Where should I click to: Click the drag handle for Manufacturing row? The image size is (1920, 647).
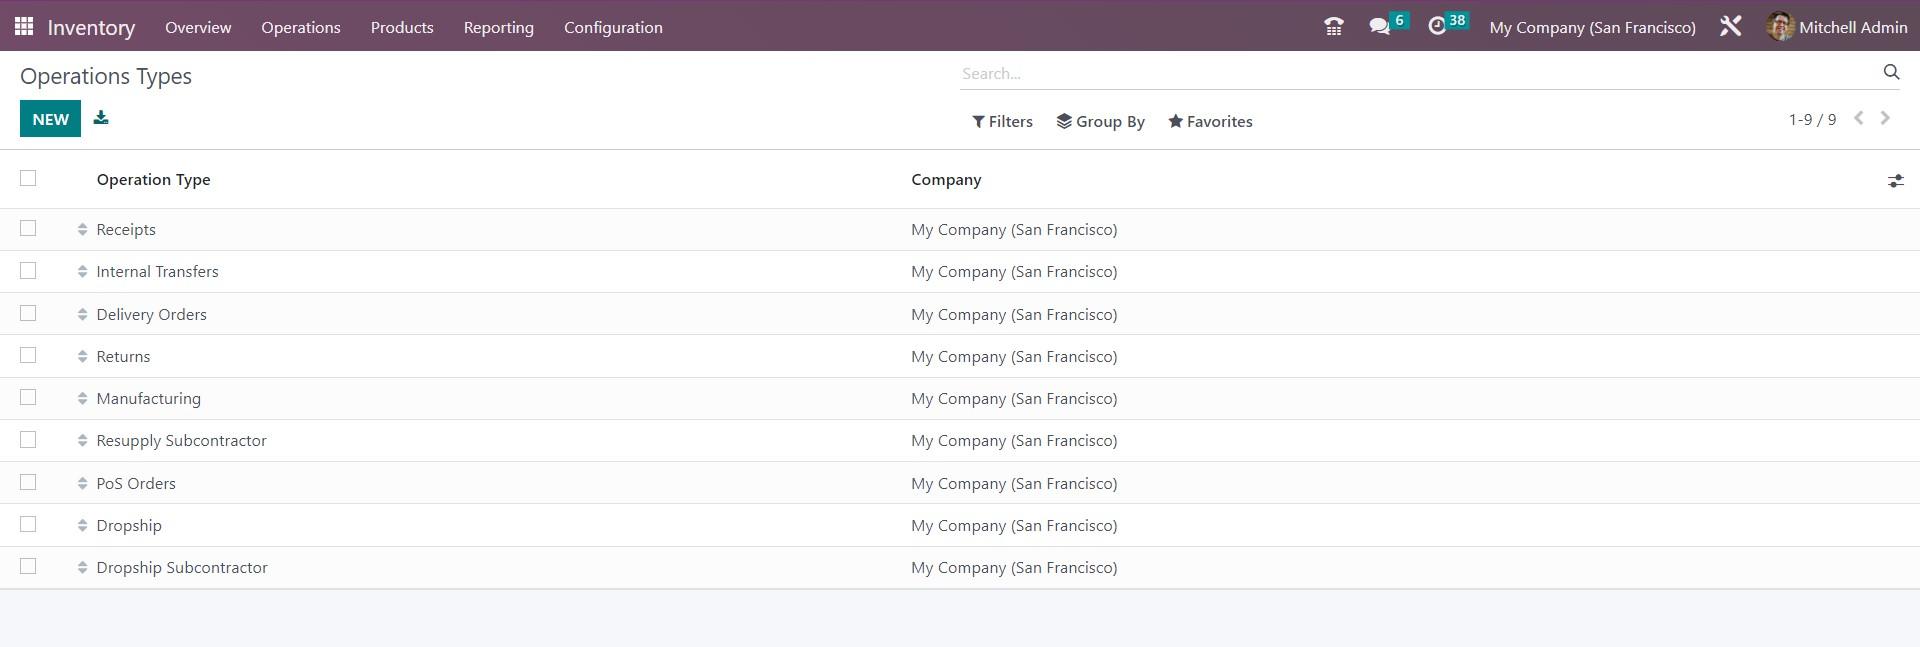82,399
